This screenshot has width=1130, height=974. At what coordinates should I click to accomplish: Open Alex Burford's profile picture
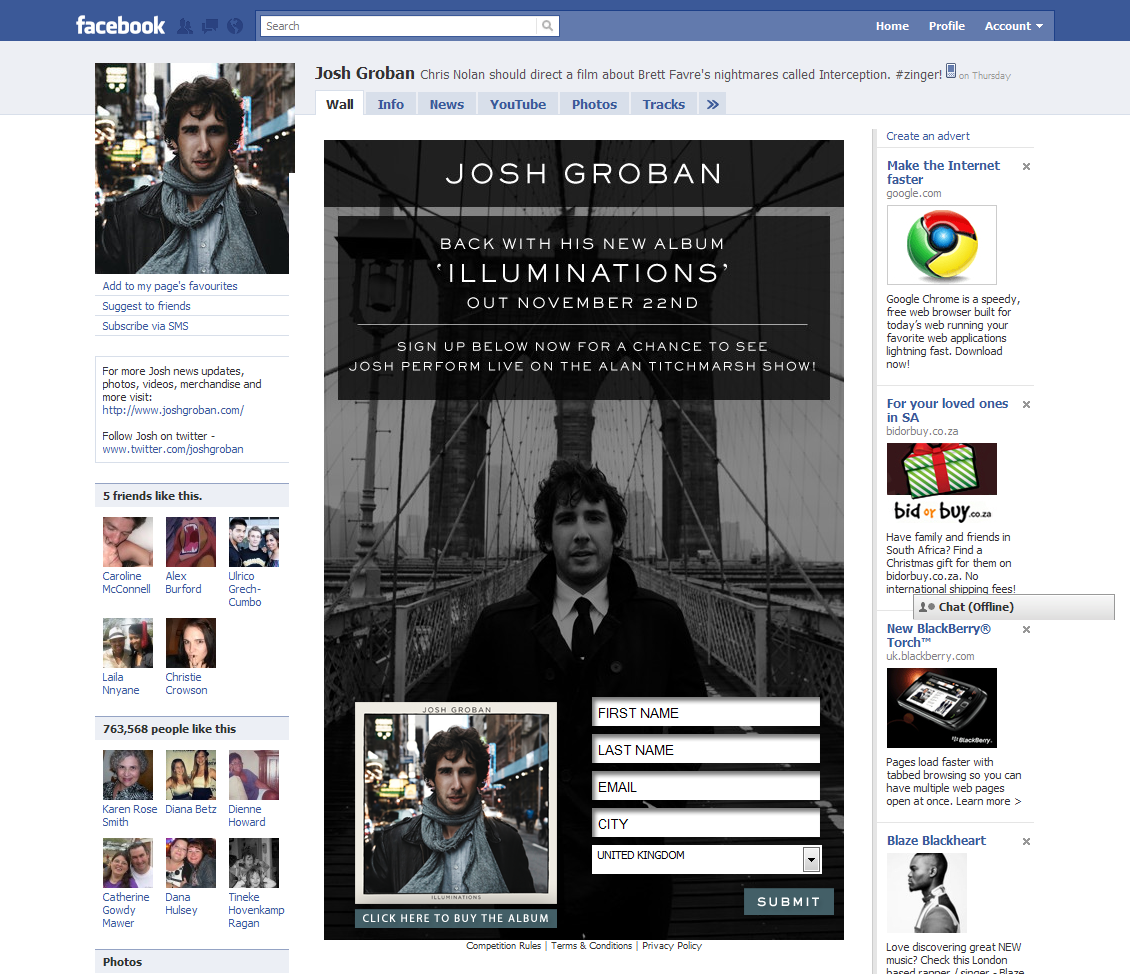[190, 542]
